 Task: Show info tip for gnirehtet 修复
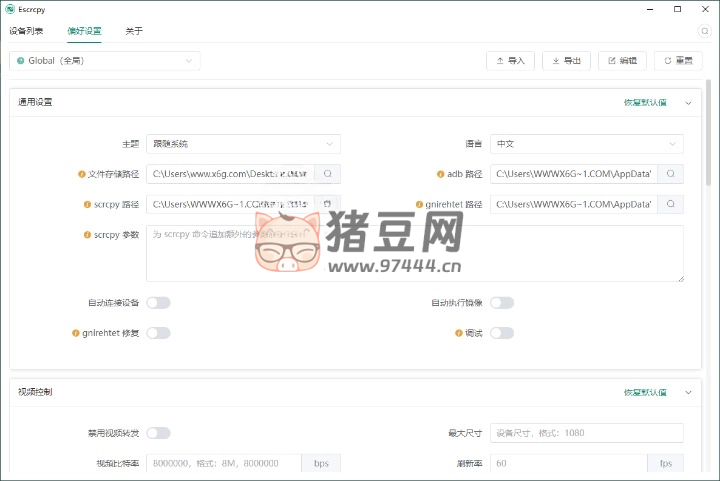point(76,333)
